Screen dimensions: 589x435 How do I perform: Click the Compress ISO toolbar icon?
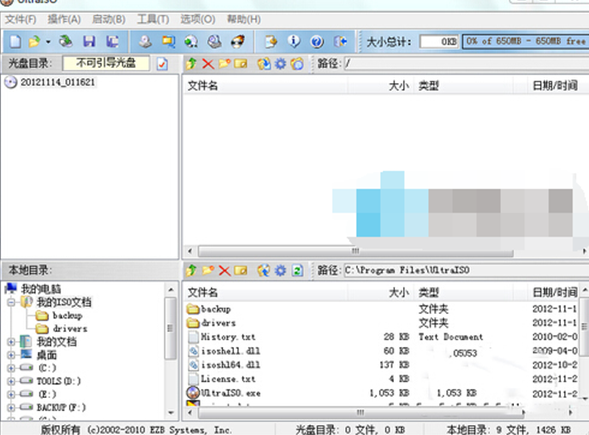[168, 41]
